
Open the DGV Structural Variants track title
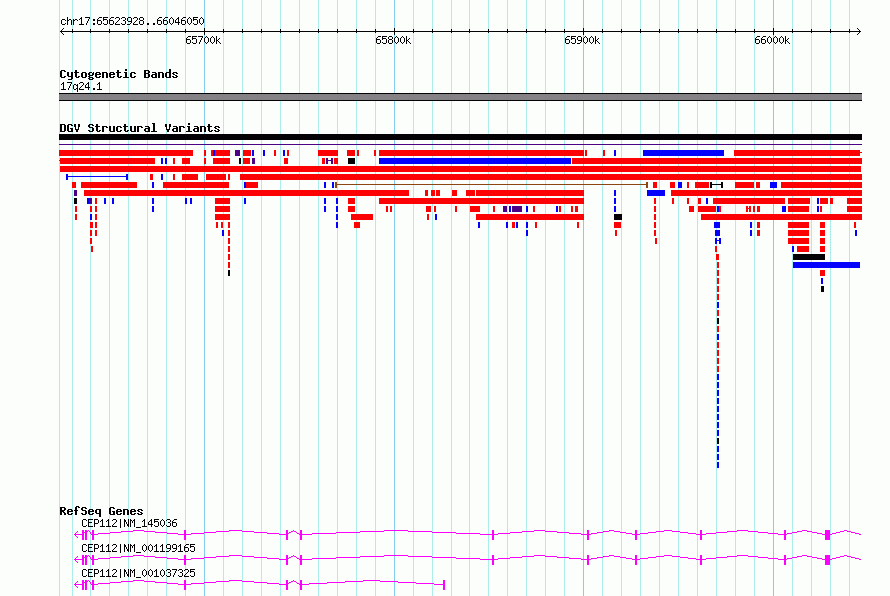point(140,128)
